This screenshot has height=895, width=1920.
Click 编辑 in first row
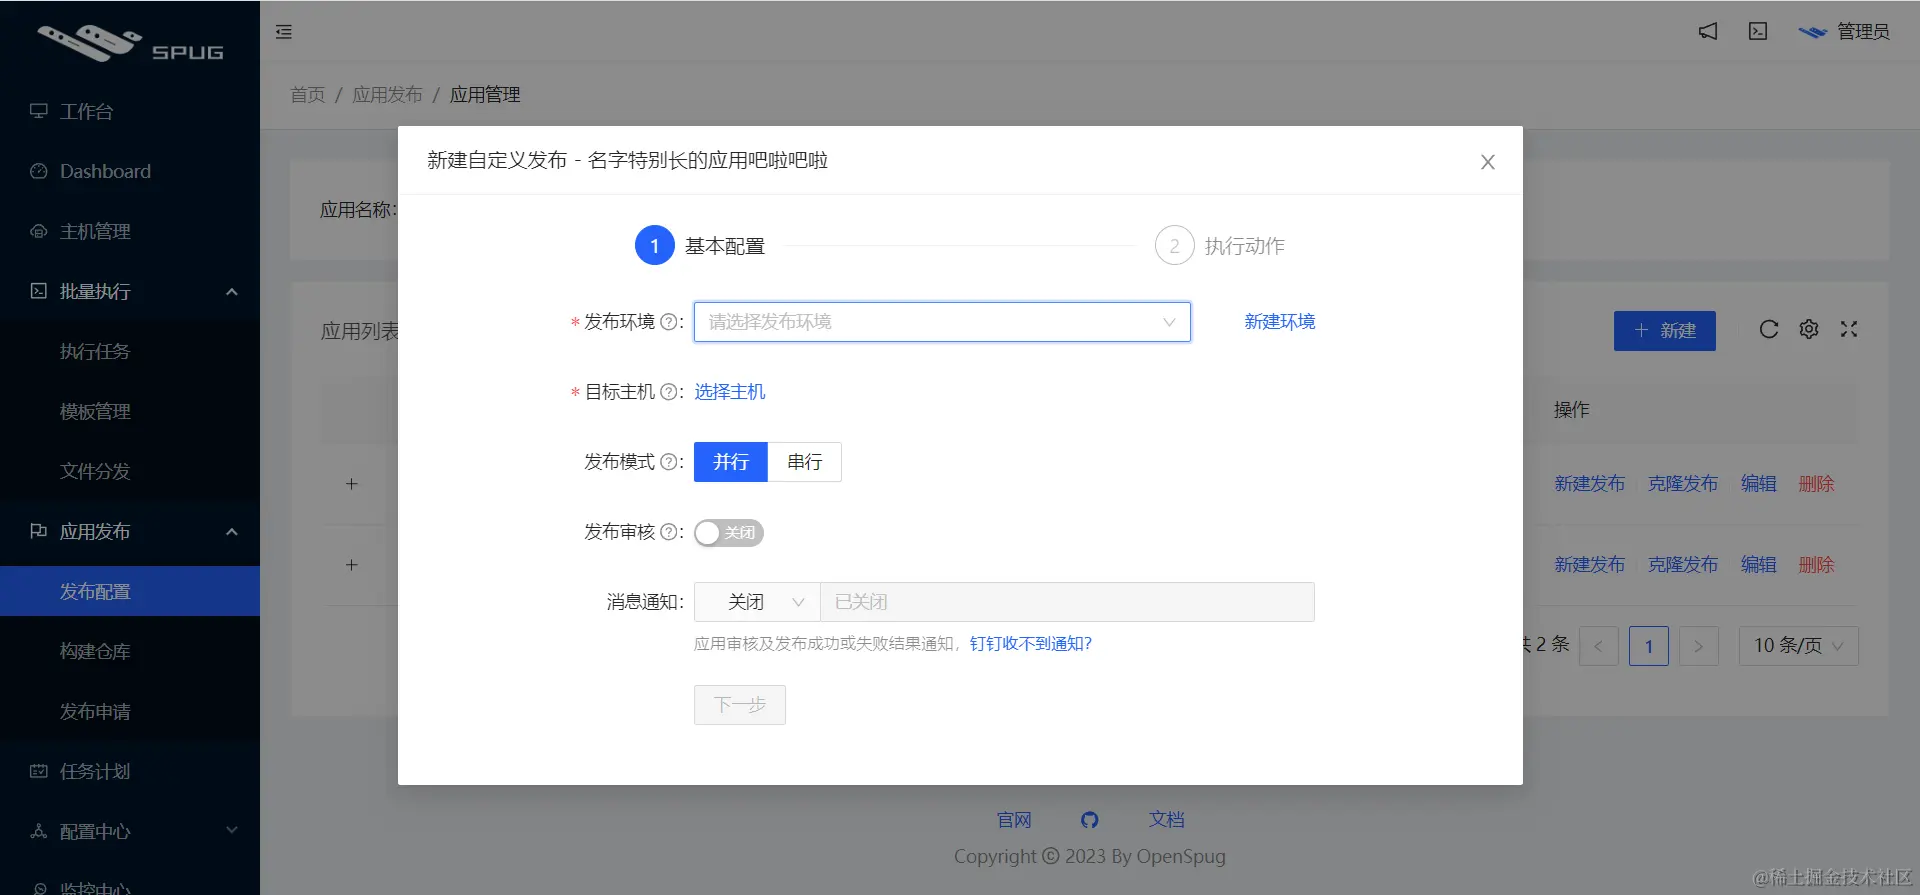(1758, 484)
